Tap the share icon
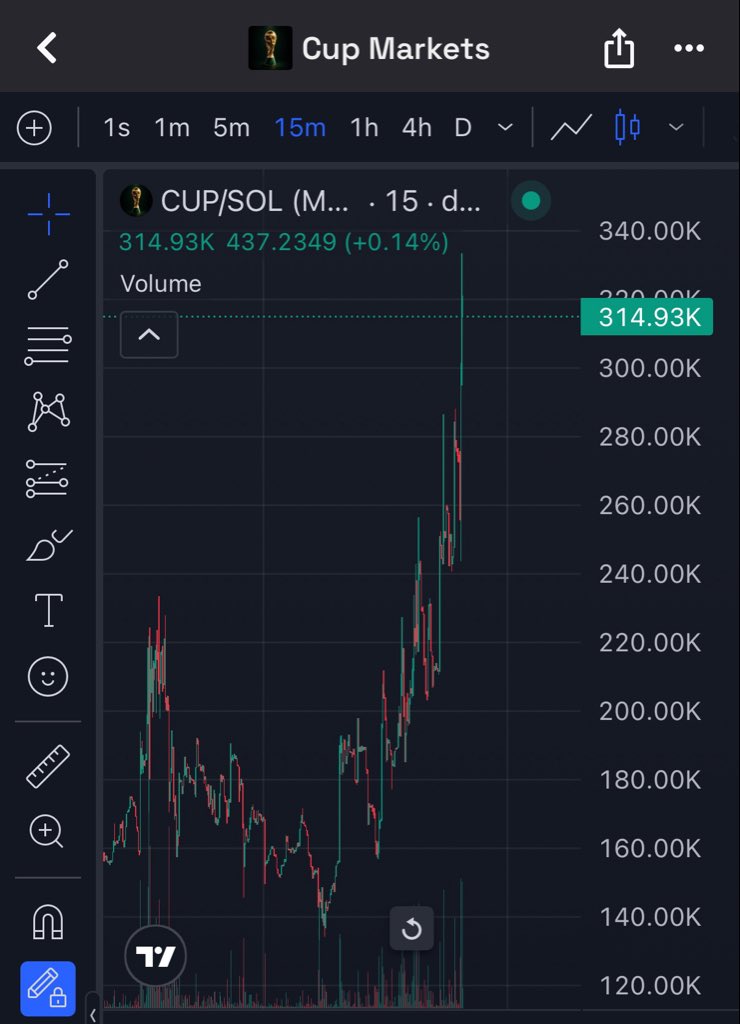 click(619, 48)
